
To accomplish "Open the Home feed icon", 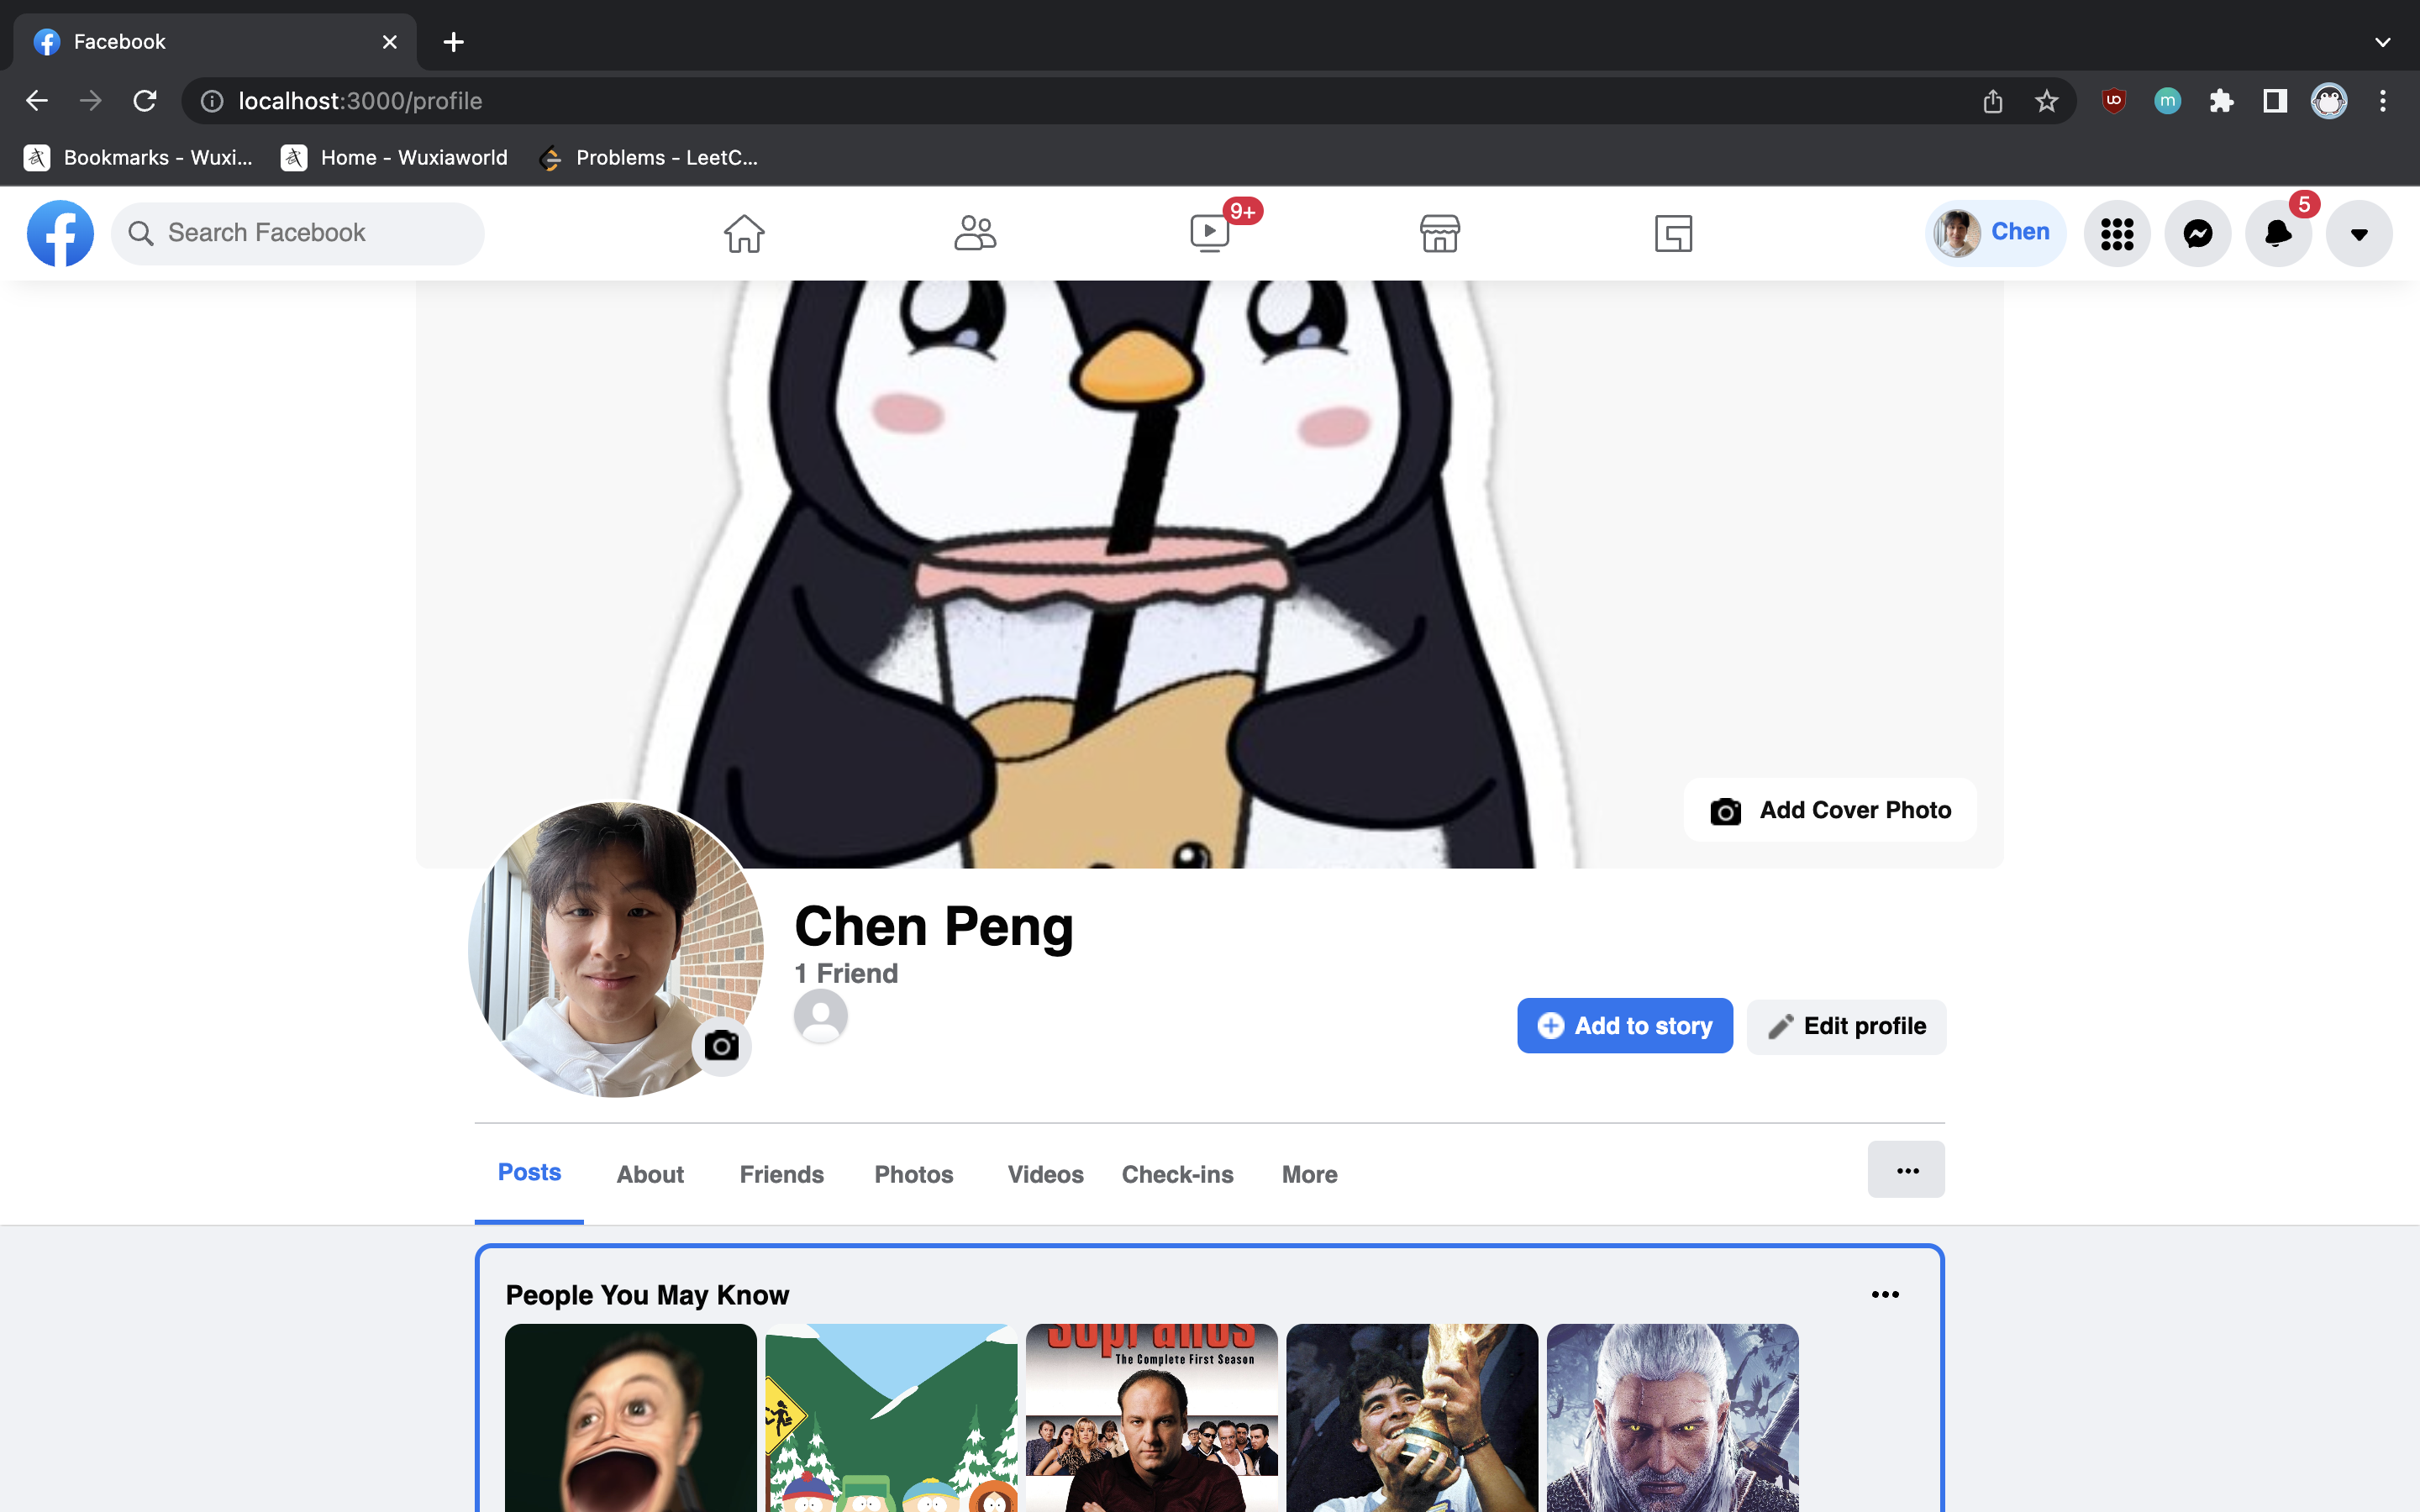I will (x=742, y=233).
